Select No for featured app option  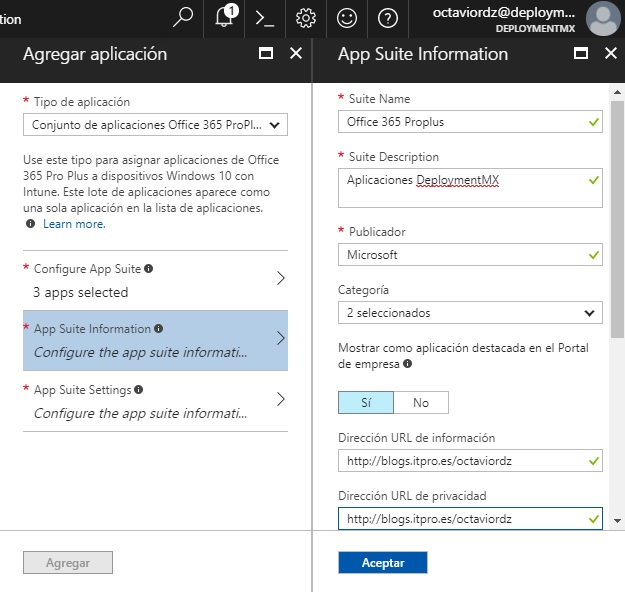[x=420, y=402]
